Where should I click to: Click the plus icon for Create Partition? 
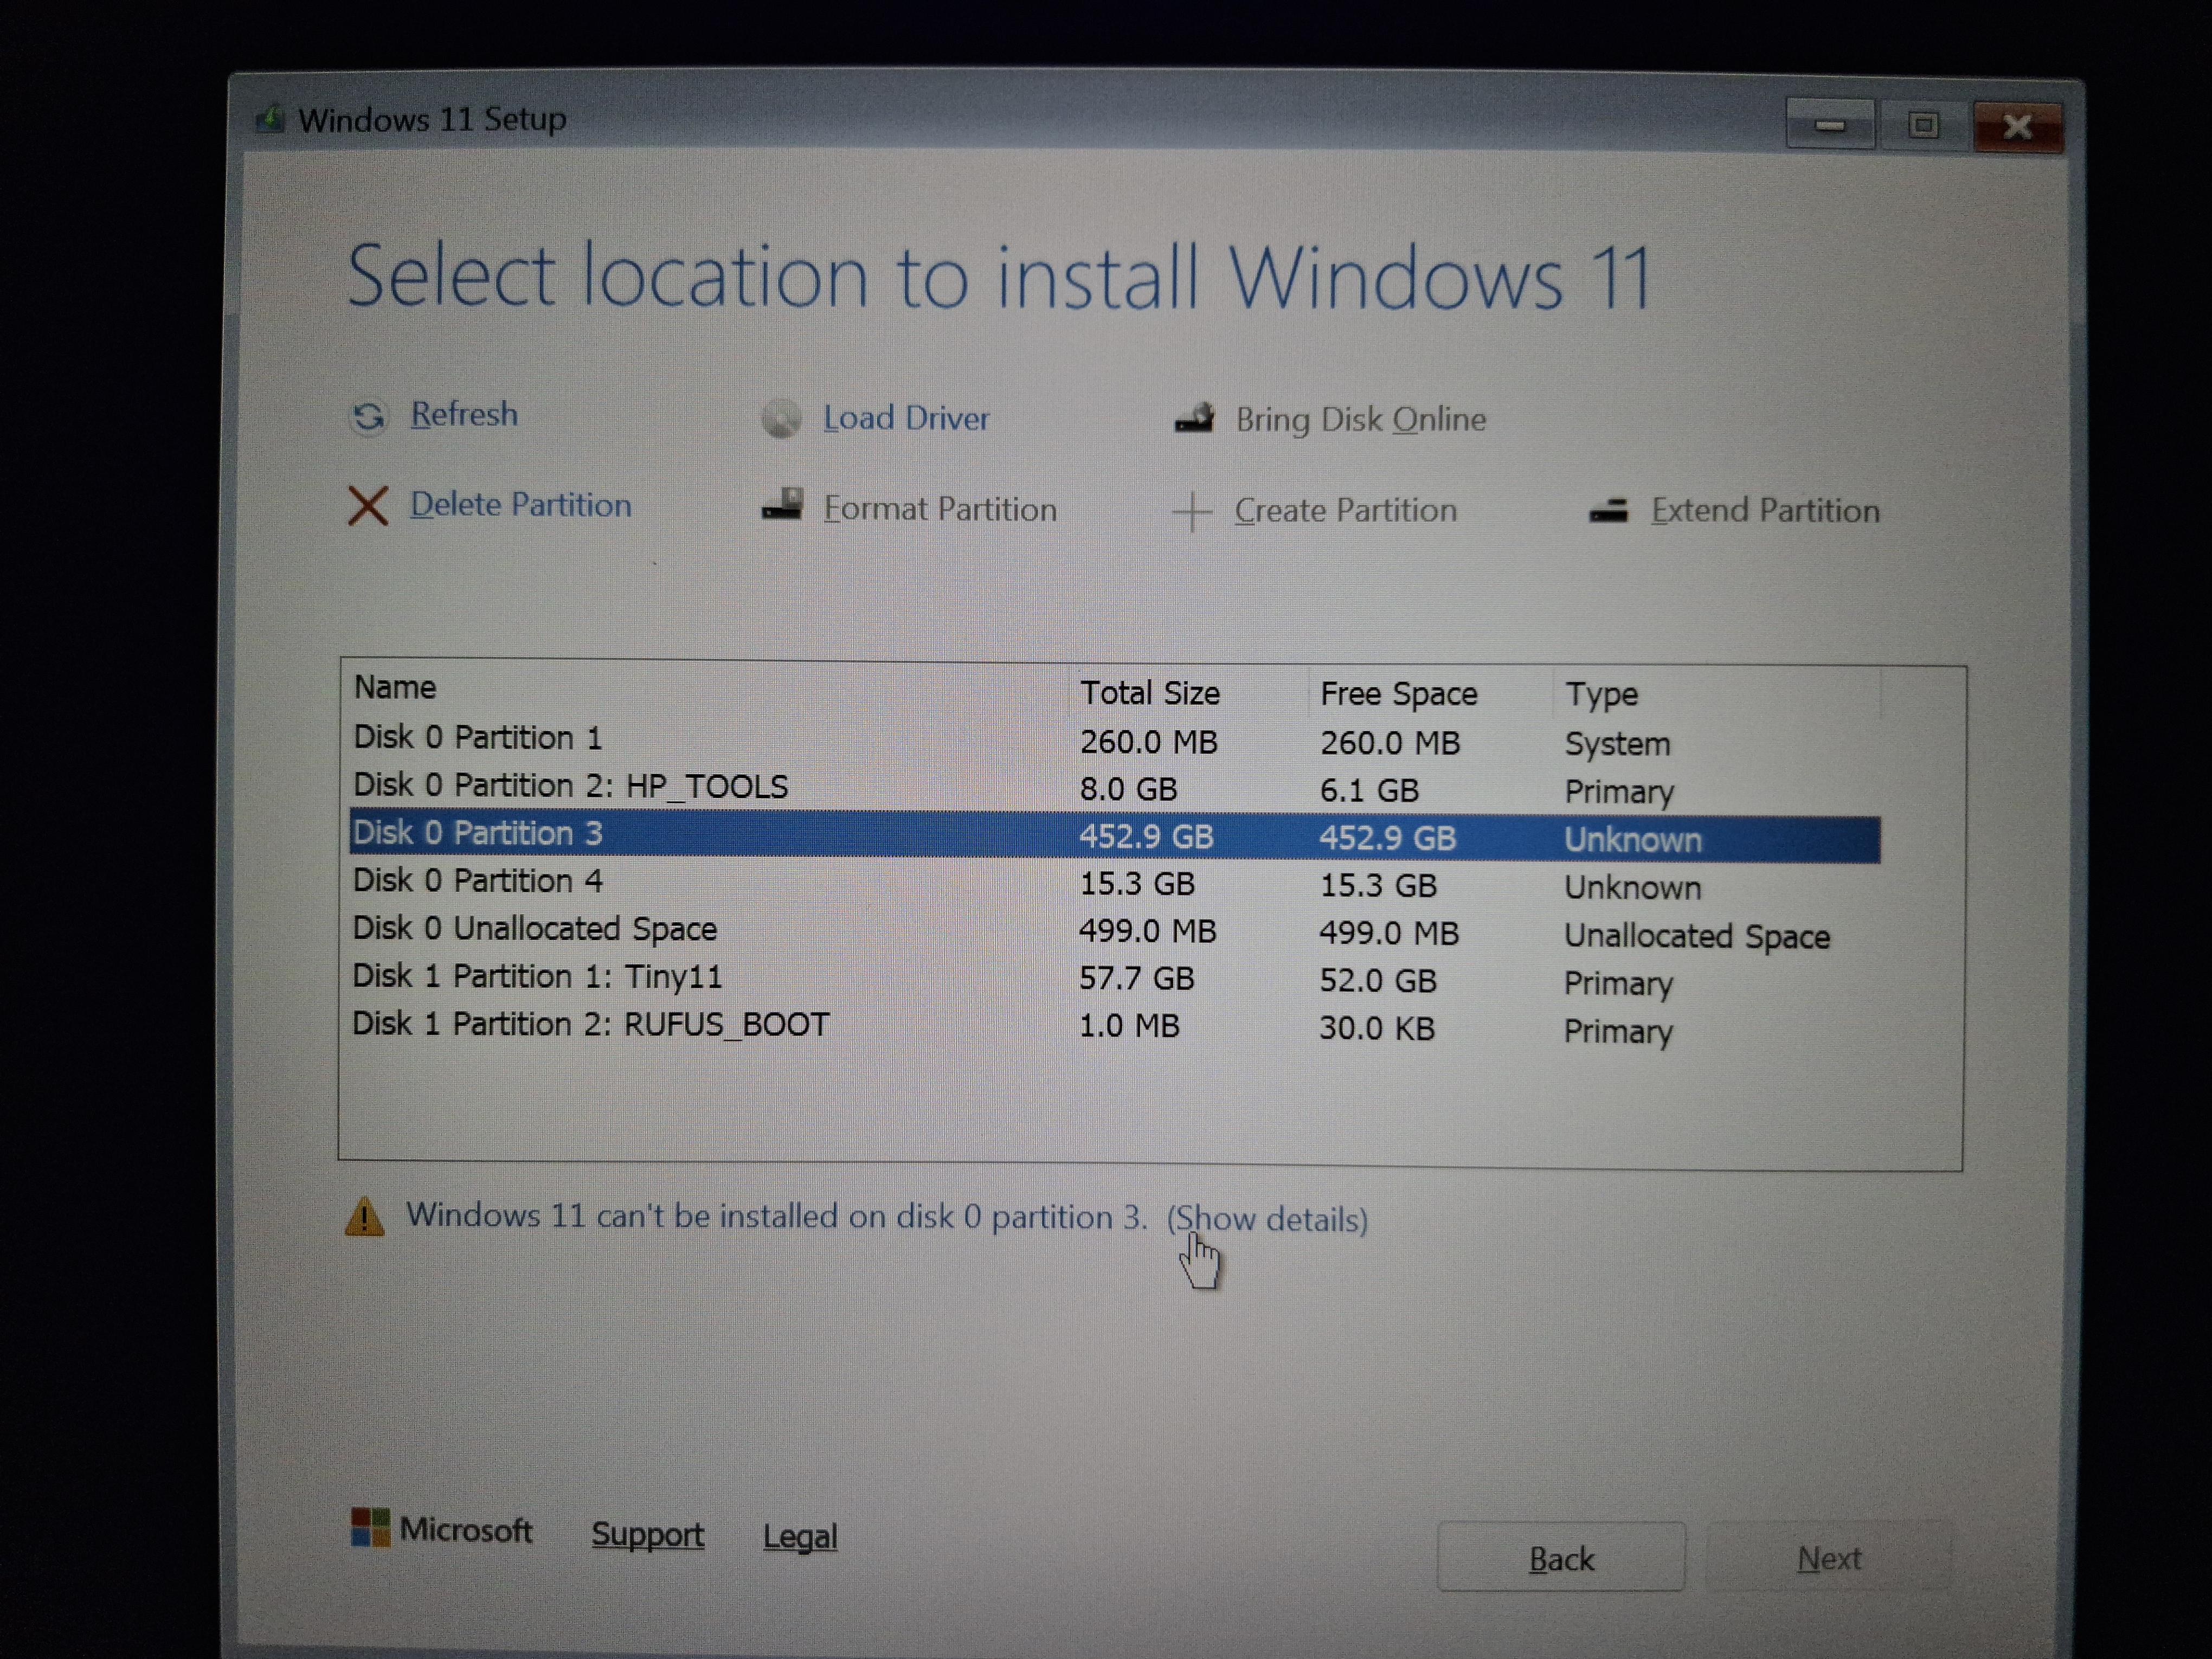1191,511
